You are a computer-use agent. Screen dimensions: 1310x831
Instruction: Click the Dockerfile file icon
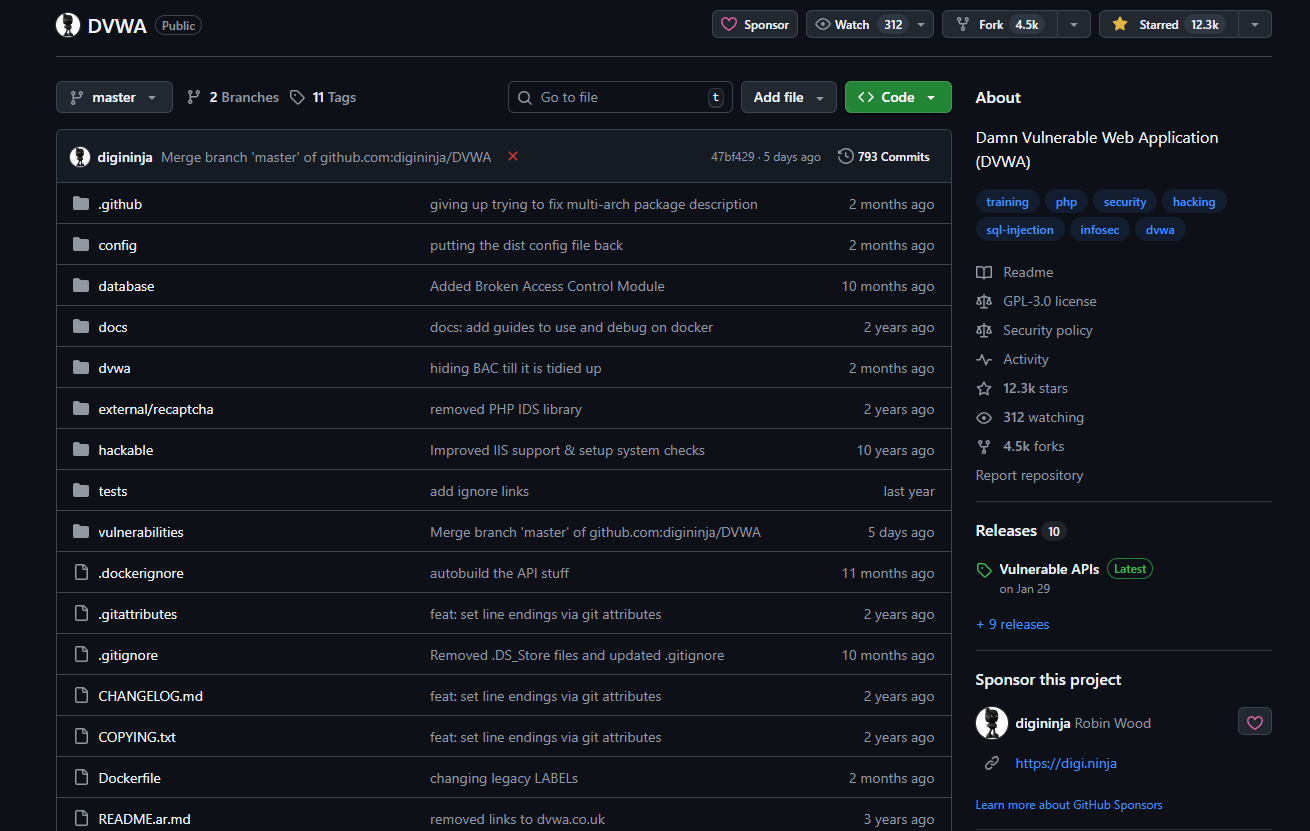click(81, 778)
